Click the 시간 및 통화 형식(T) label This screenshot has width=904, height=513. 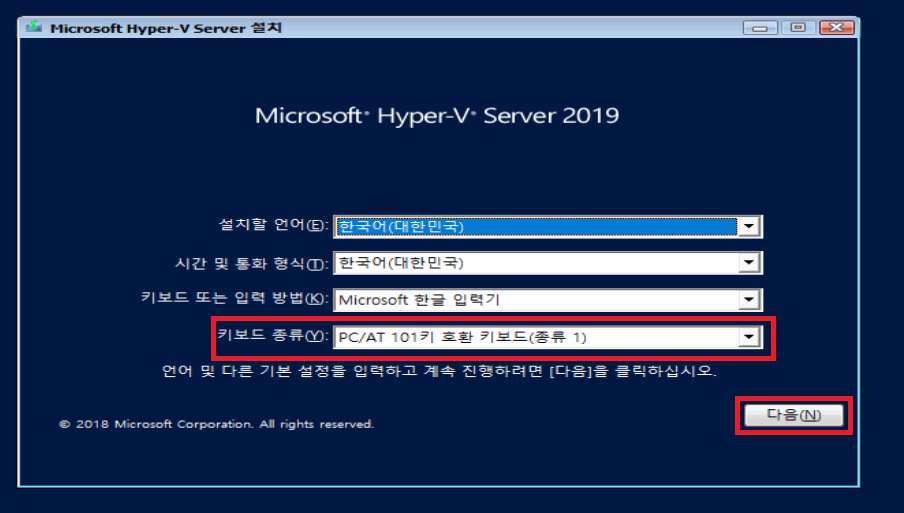[252, 263]
